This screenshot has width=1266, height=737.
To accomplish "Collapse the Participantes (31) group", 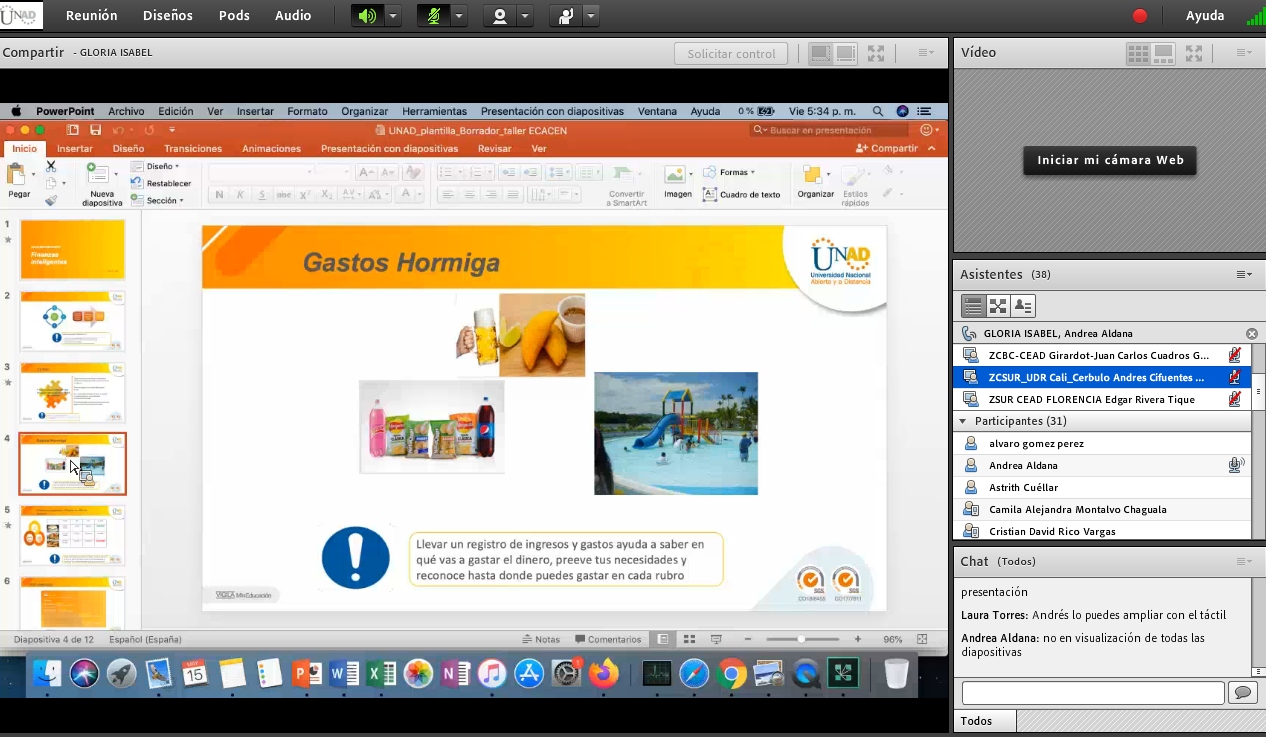I will 963,422.
